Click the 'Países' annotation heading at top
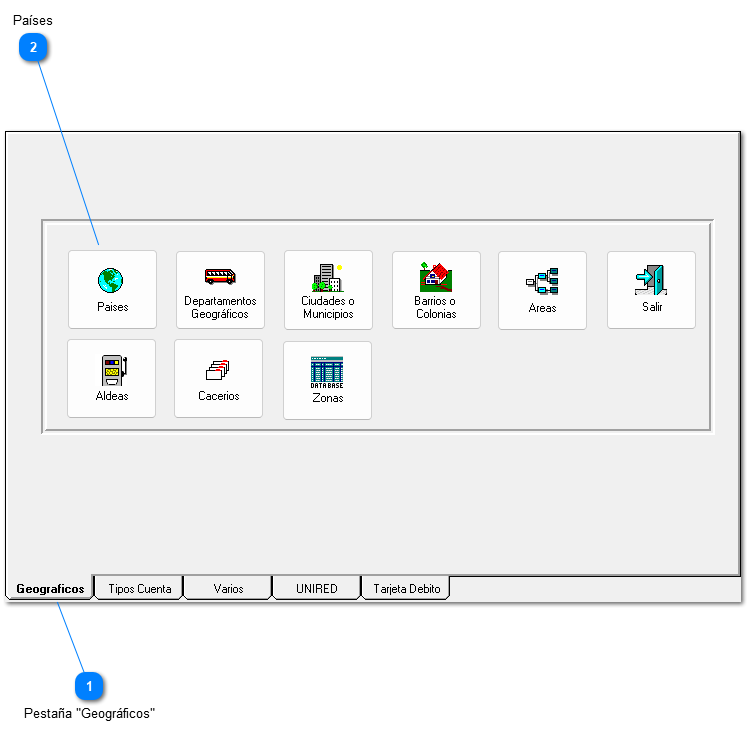Viewport: 750px width, 737px height. tap(33, 20)
